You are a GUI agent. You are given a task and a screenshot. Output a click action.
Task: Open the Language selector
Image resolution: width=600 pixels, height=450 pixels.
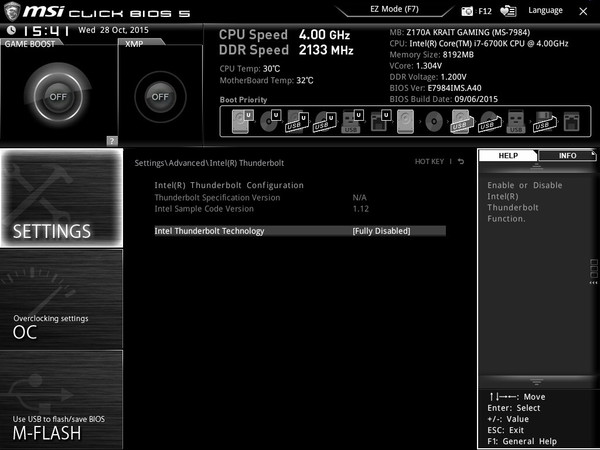[545, 10]
